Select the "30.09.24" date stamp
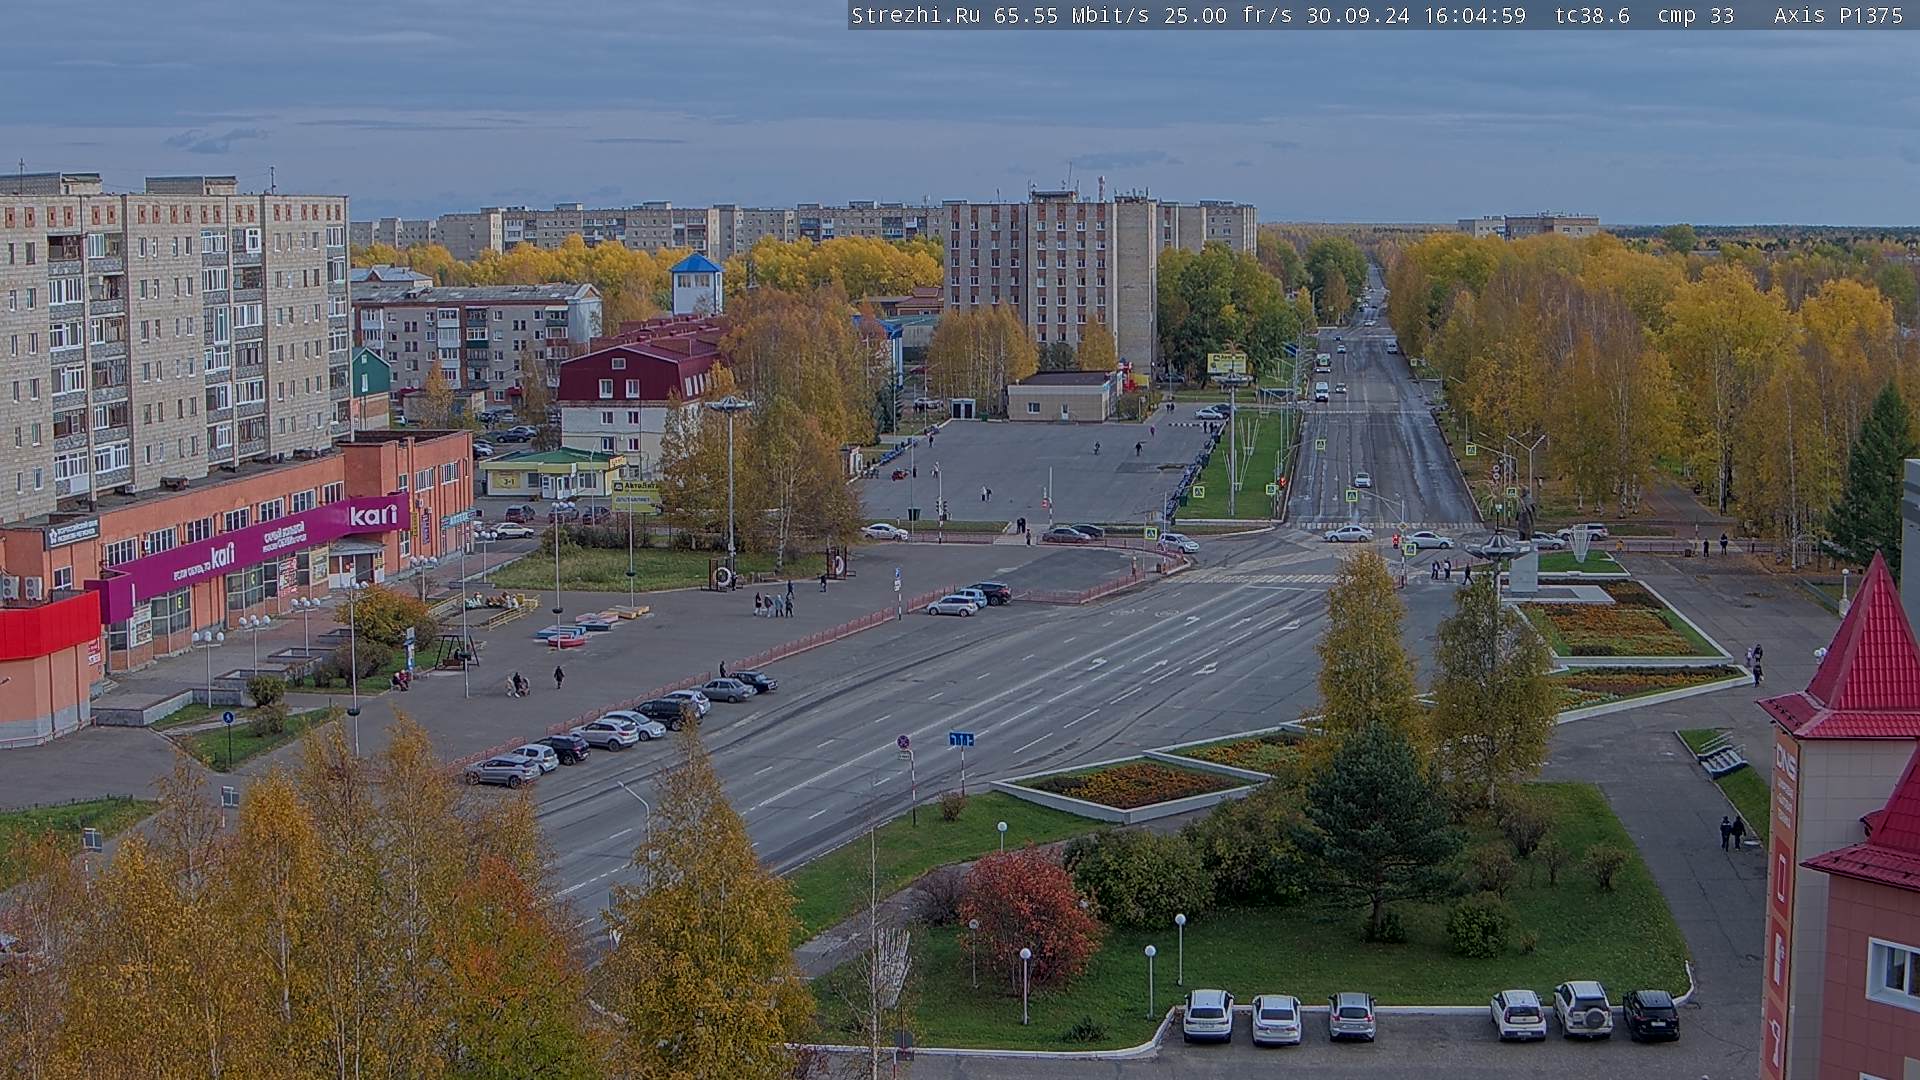1920x1080 pixels. [1358, 15]
